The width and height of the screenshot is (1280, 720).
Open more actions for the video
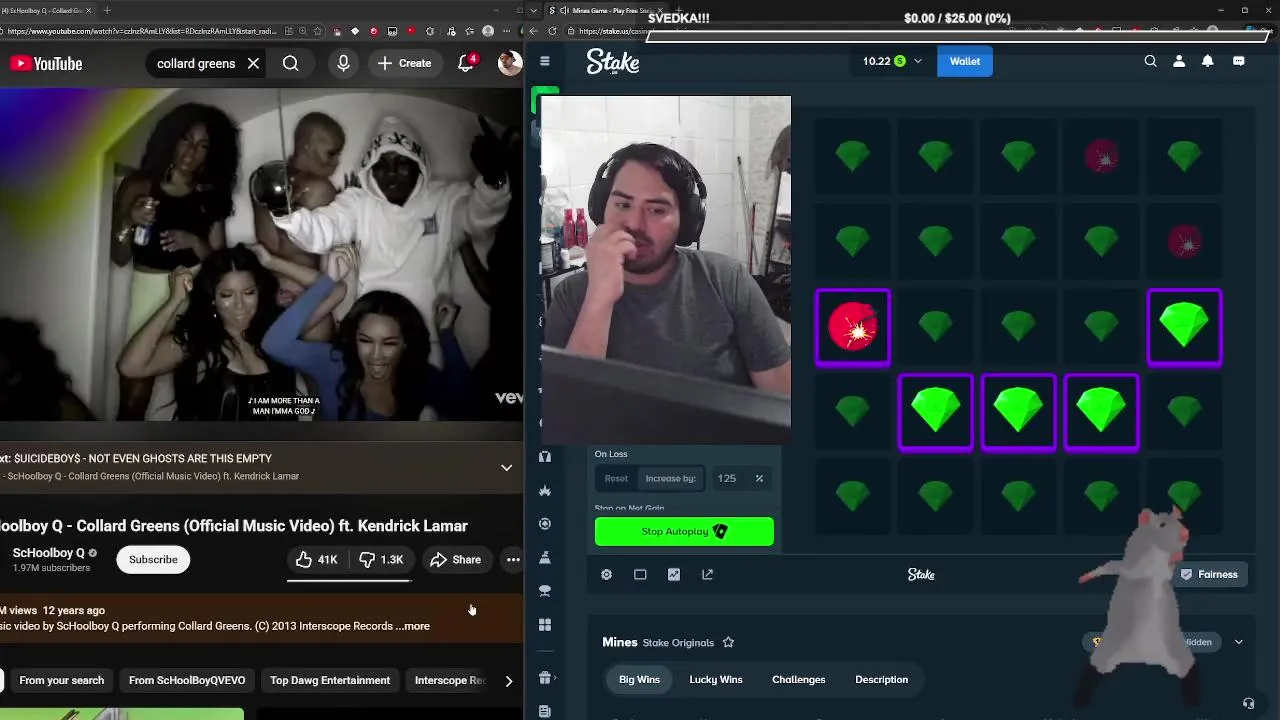coord(513,559)
